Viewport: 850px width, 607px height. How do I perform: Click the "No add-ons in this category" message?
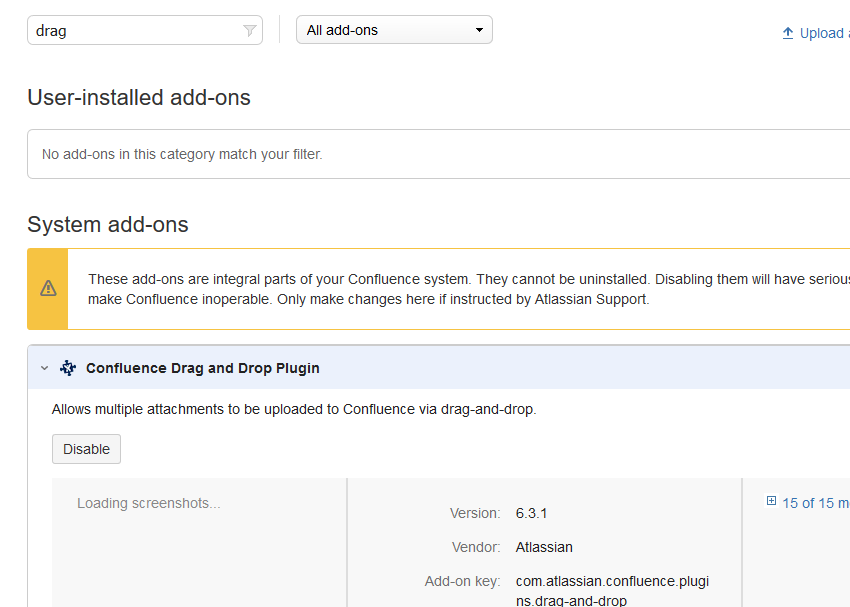182,154
